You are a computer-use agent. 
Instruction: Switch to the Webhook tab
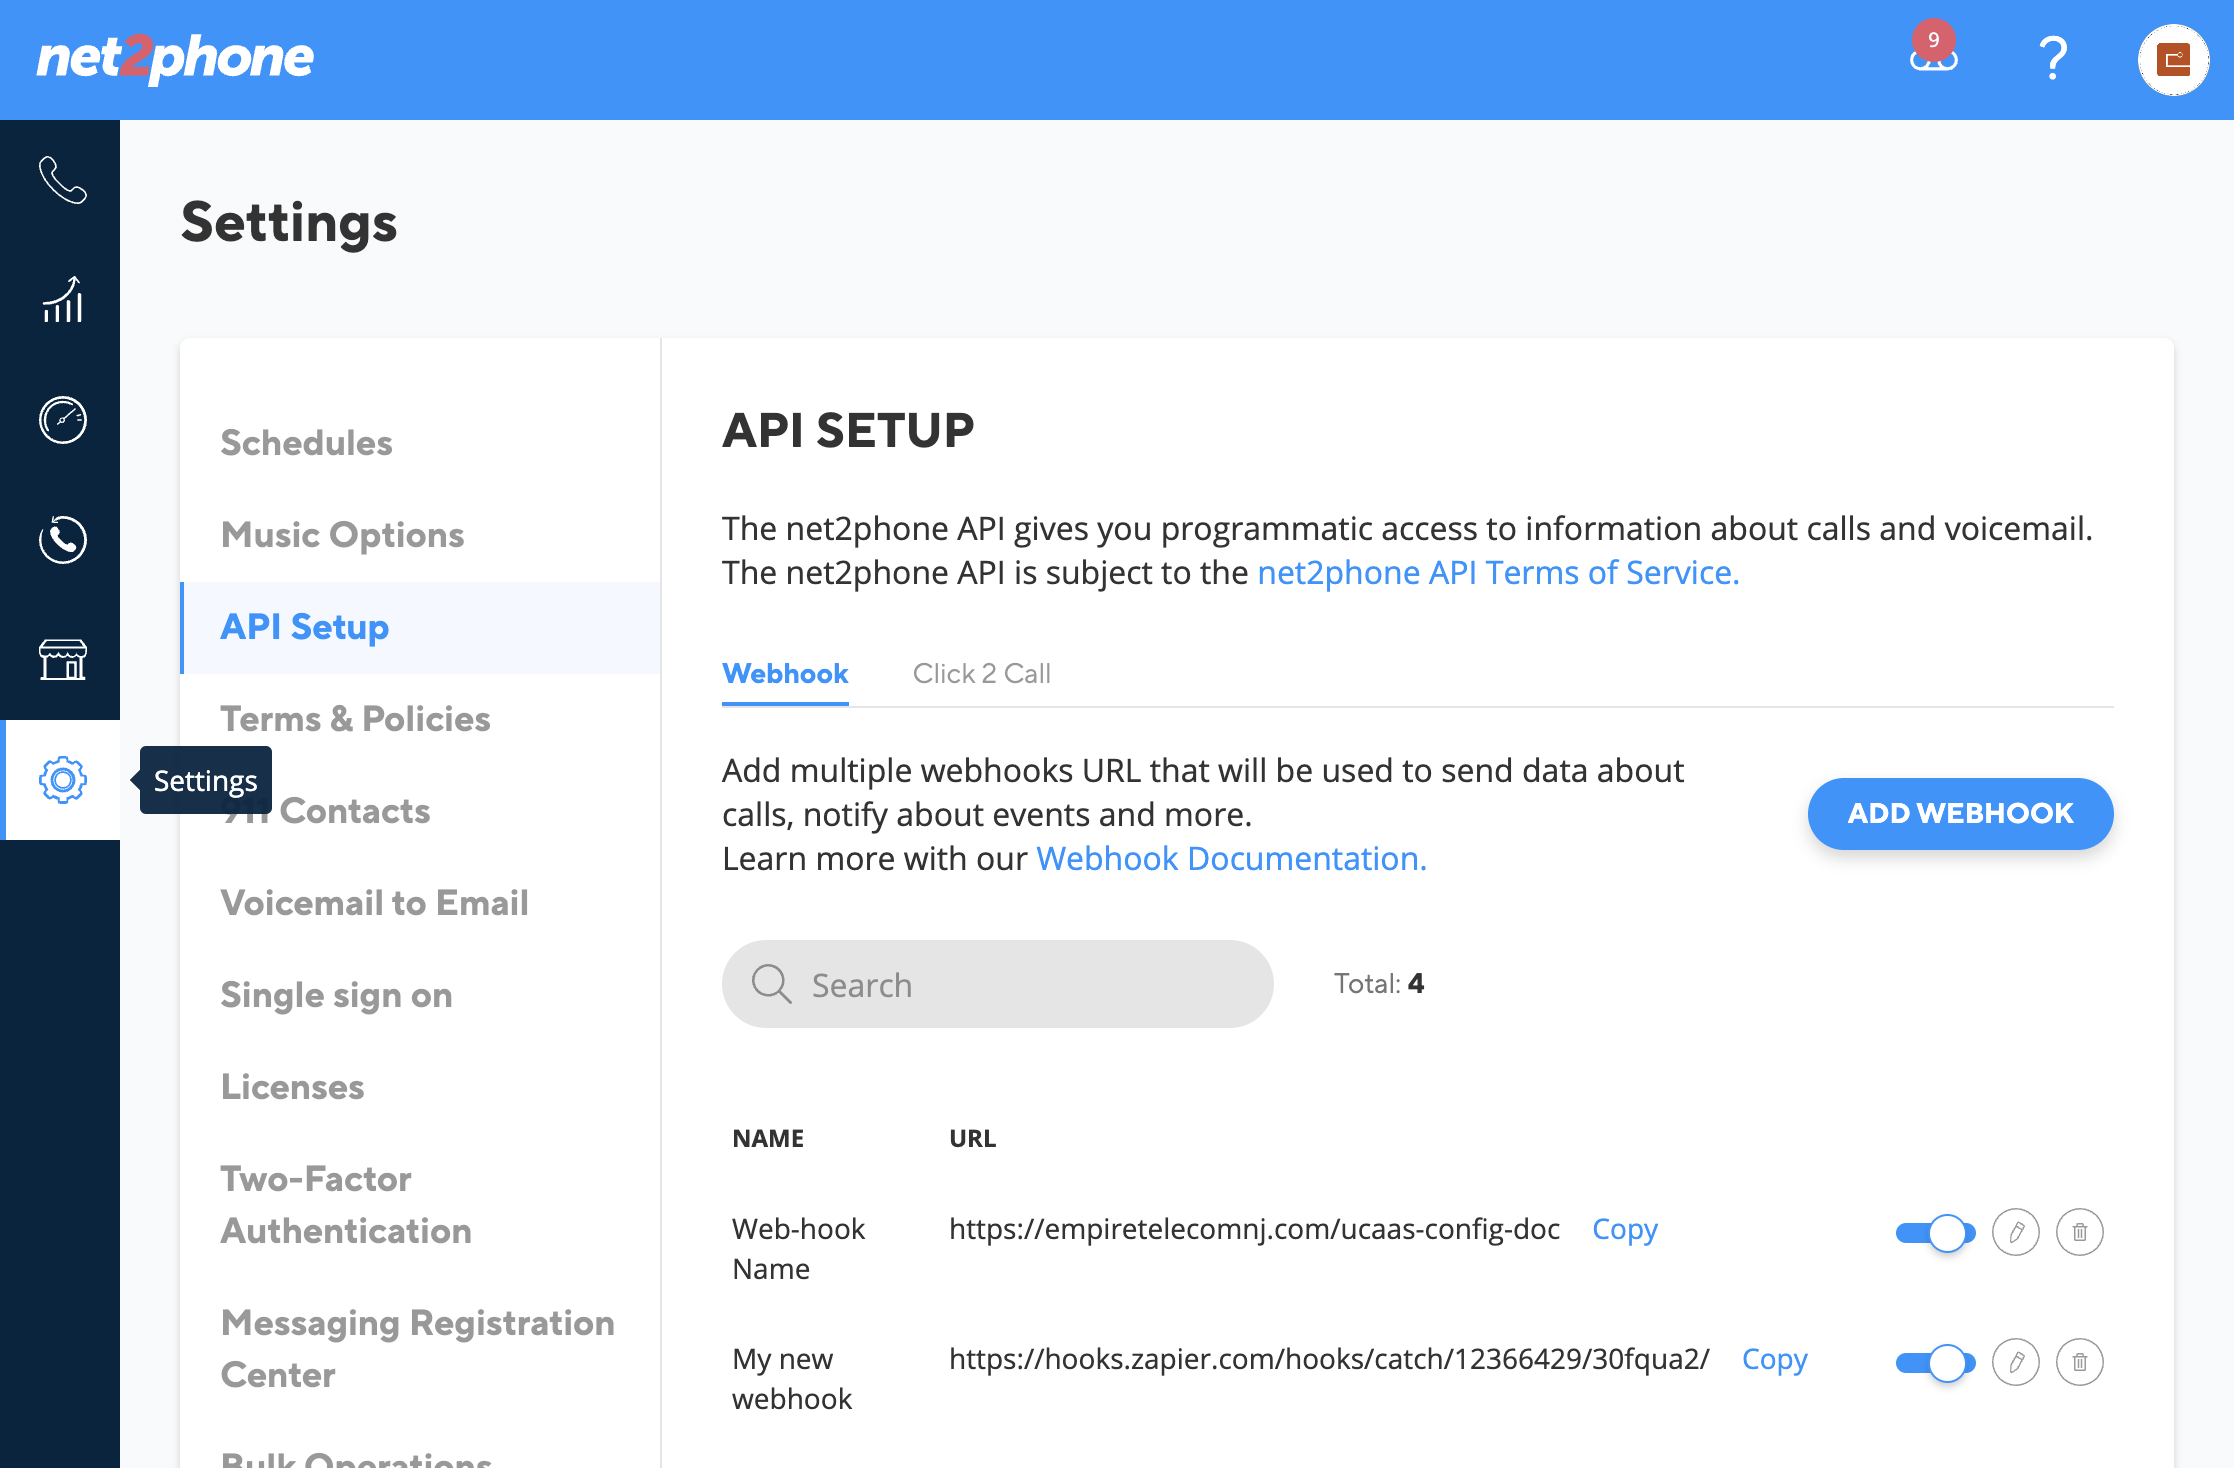coord(785,674)
